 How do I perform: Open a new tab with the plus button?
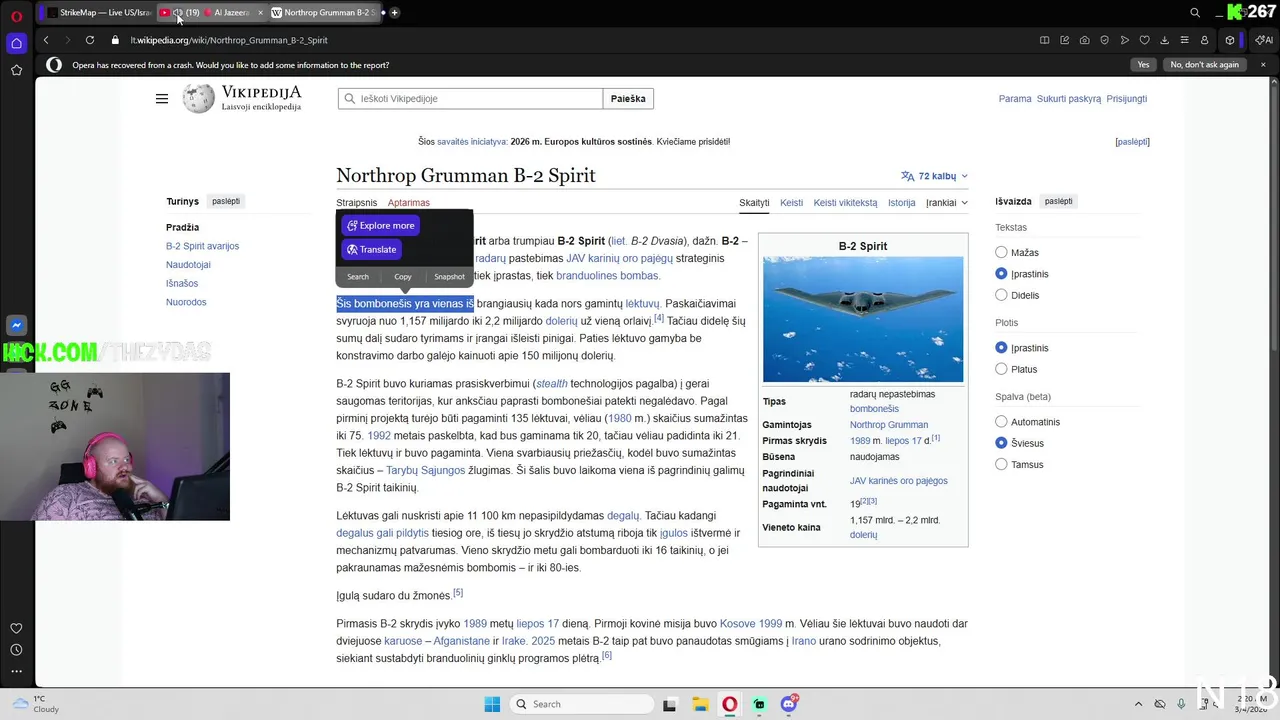click(x=395, y=13)
